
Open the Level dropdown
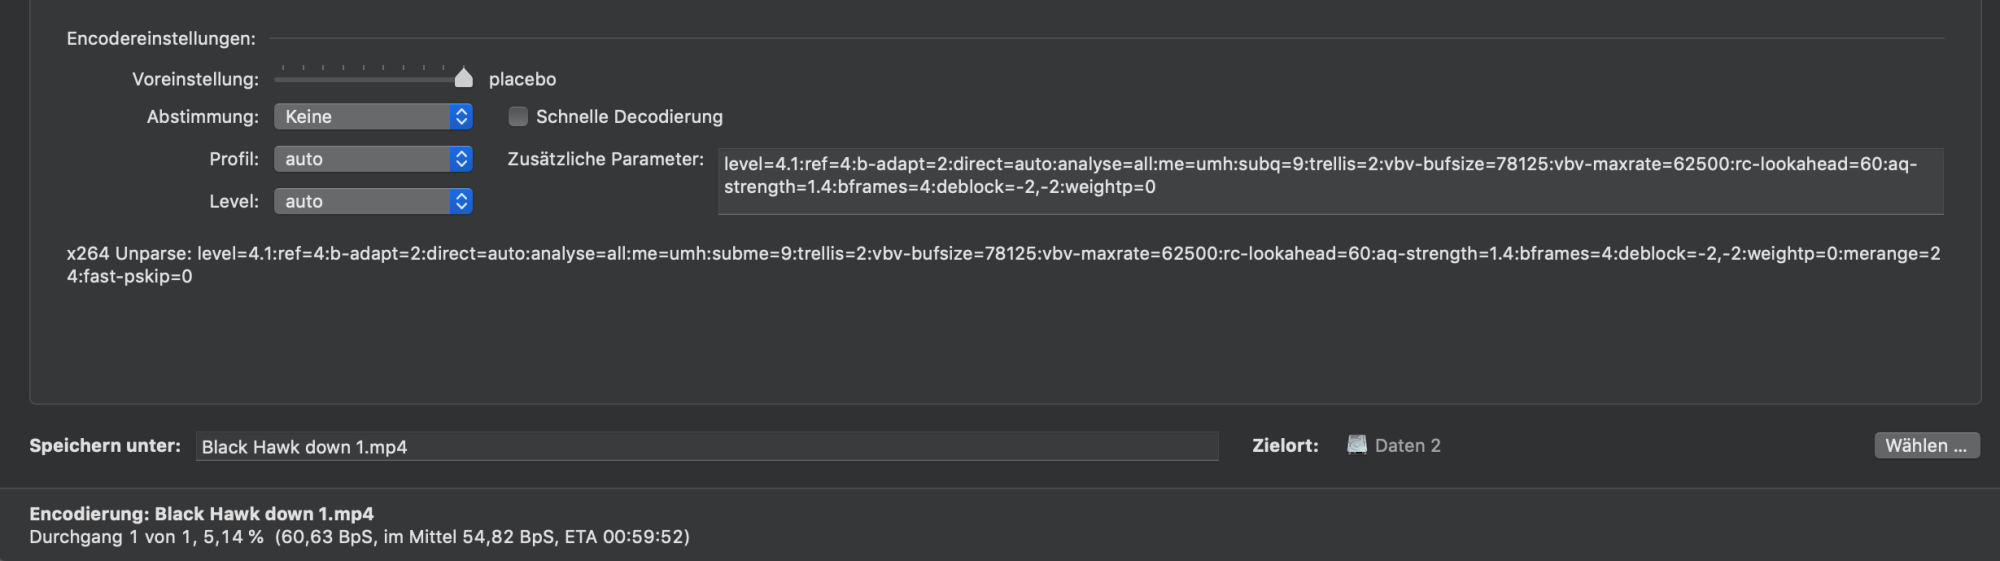373,201
